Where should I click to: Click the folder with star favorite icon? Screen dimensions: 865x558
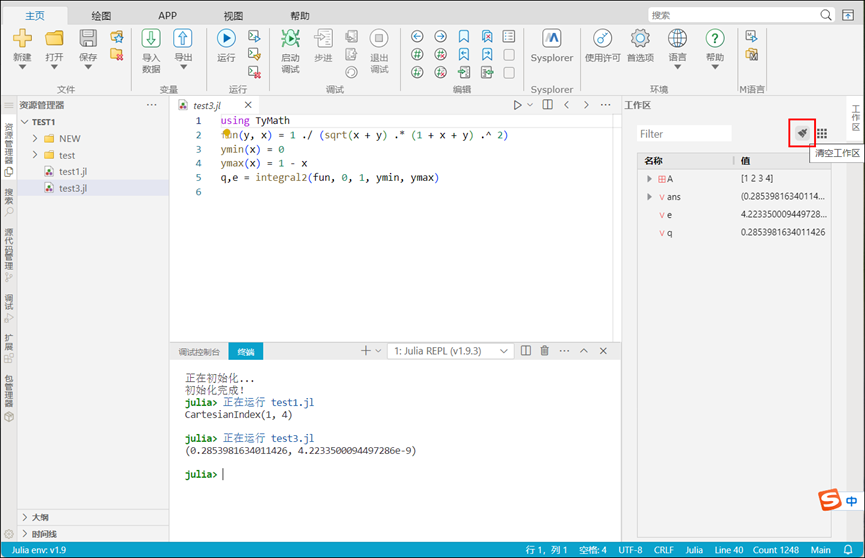point(116,37)
